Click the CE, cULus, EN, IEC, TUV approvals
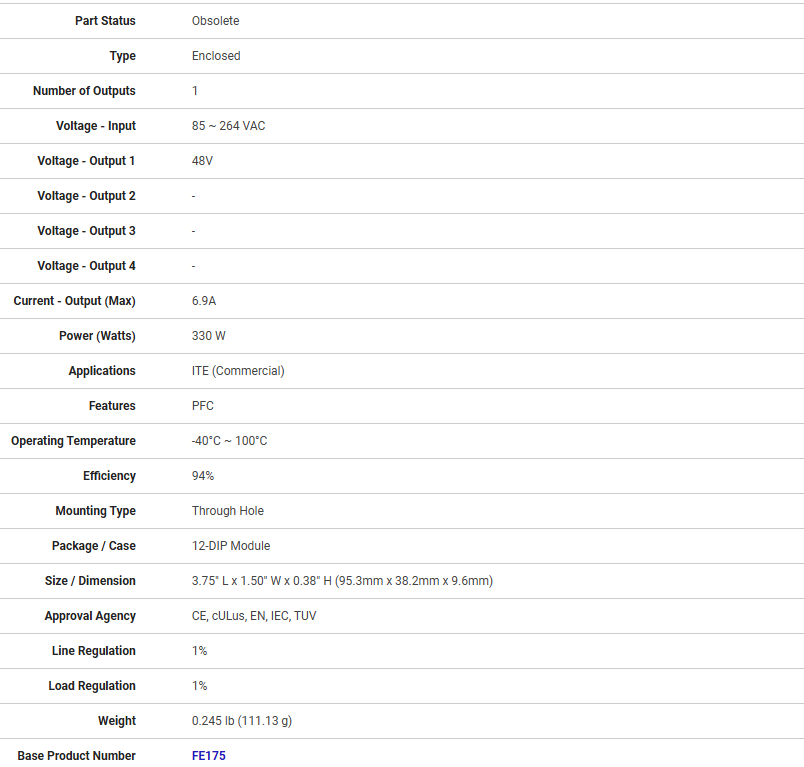The image size is (804, 767). [254, 616]
